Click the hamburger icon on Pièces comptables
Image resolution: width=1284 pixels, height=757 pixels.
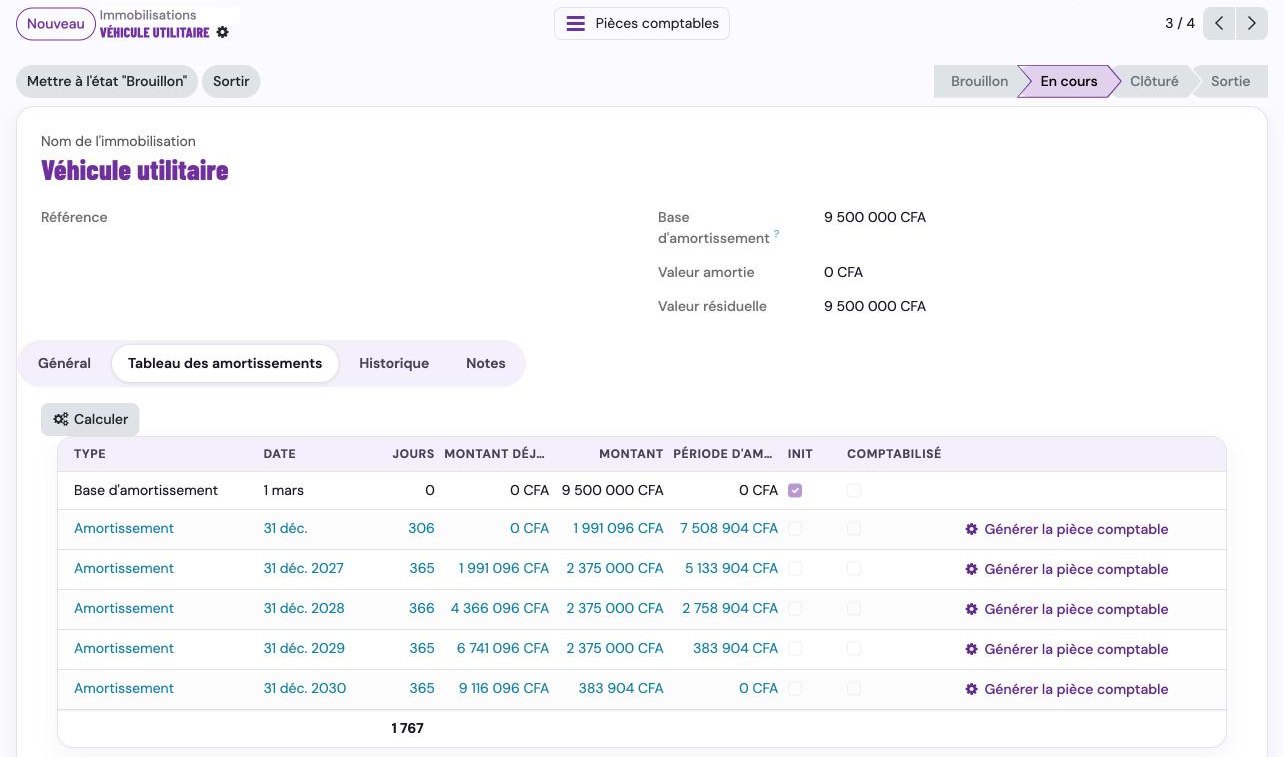click(x=576, y=23)
